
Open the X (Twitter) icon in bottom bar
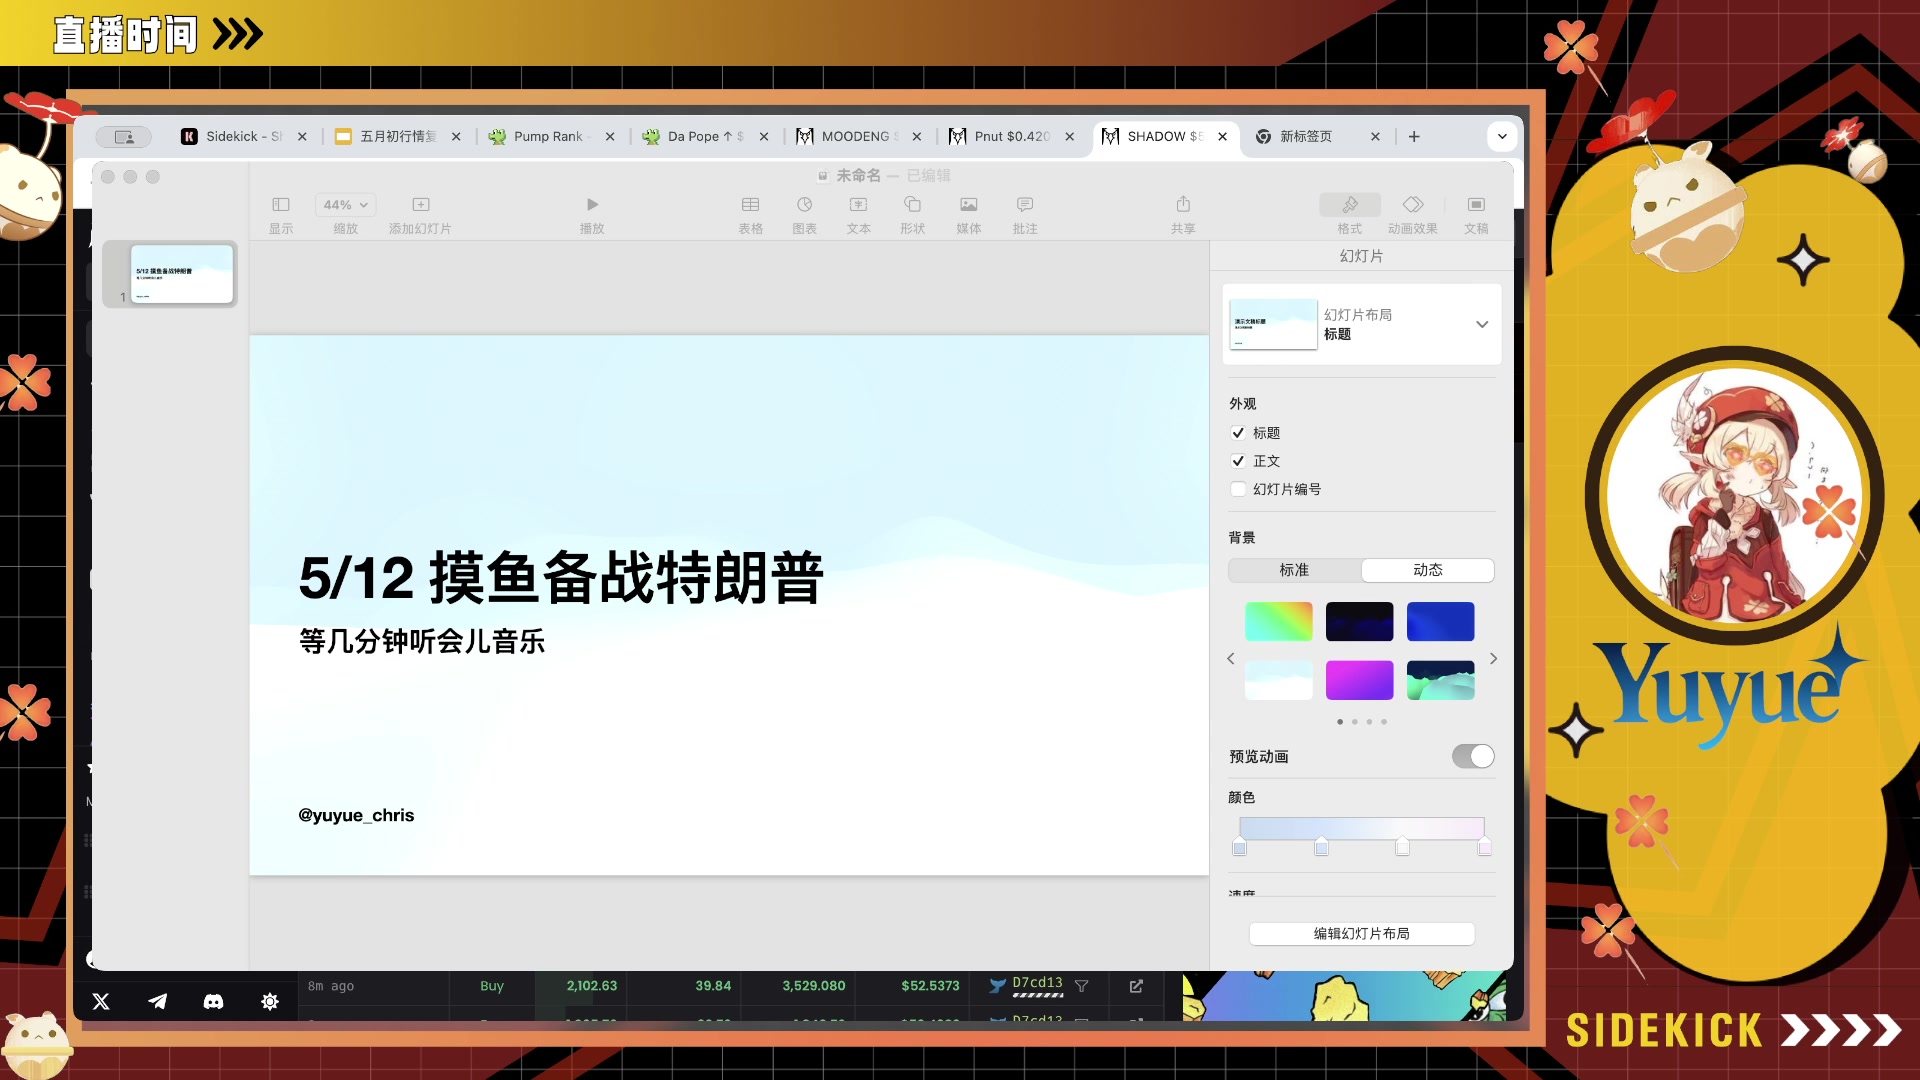[x=101, y=1001]
